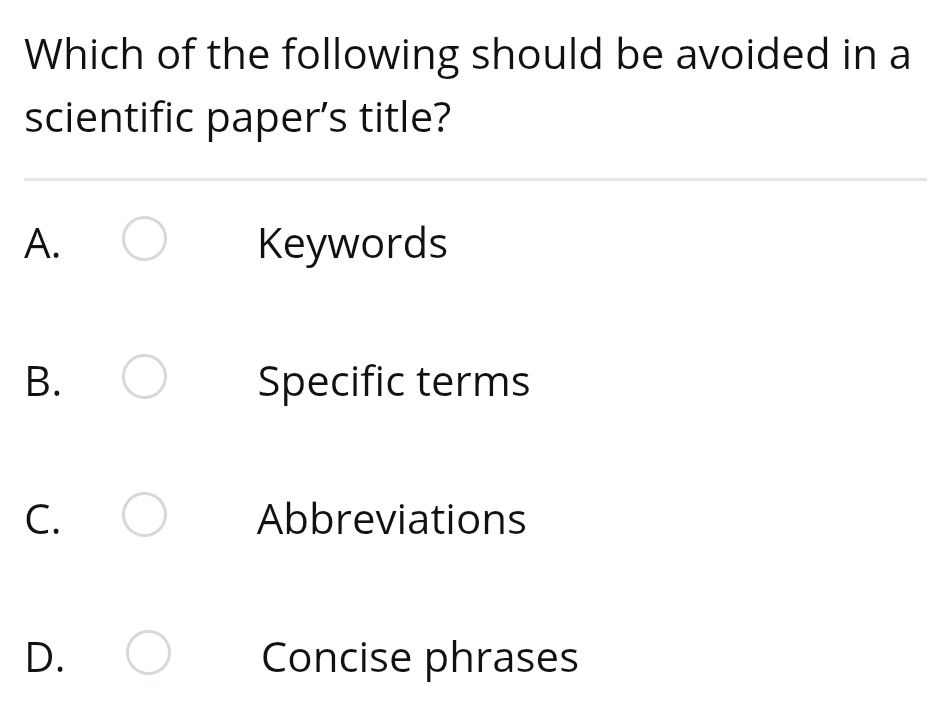
Task: Click the Abbreviations answer text
Action: click(392, 519)
